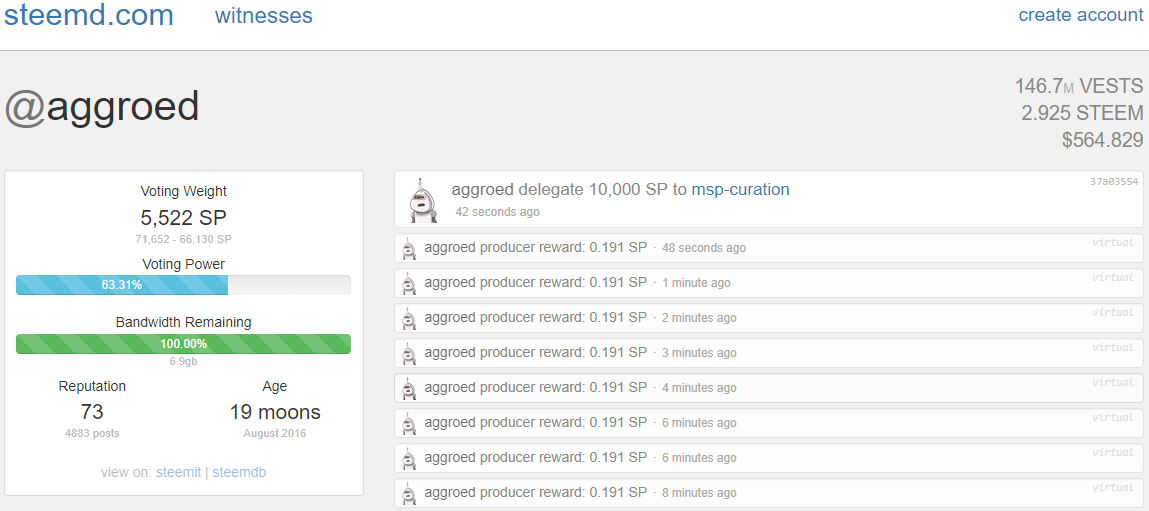This screenshot has height=511, width=1149.
Task: Click avatar icon on 4 minutes ago reward
Action: (409, 389)
